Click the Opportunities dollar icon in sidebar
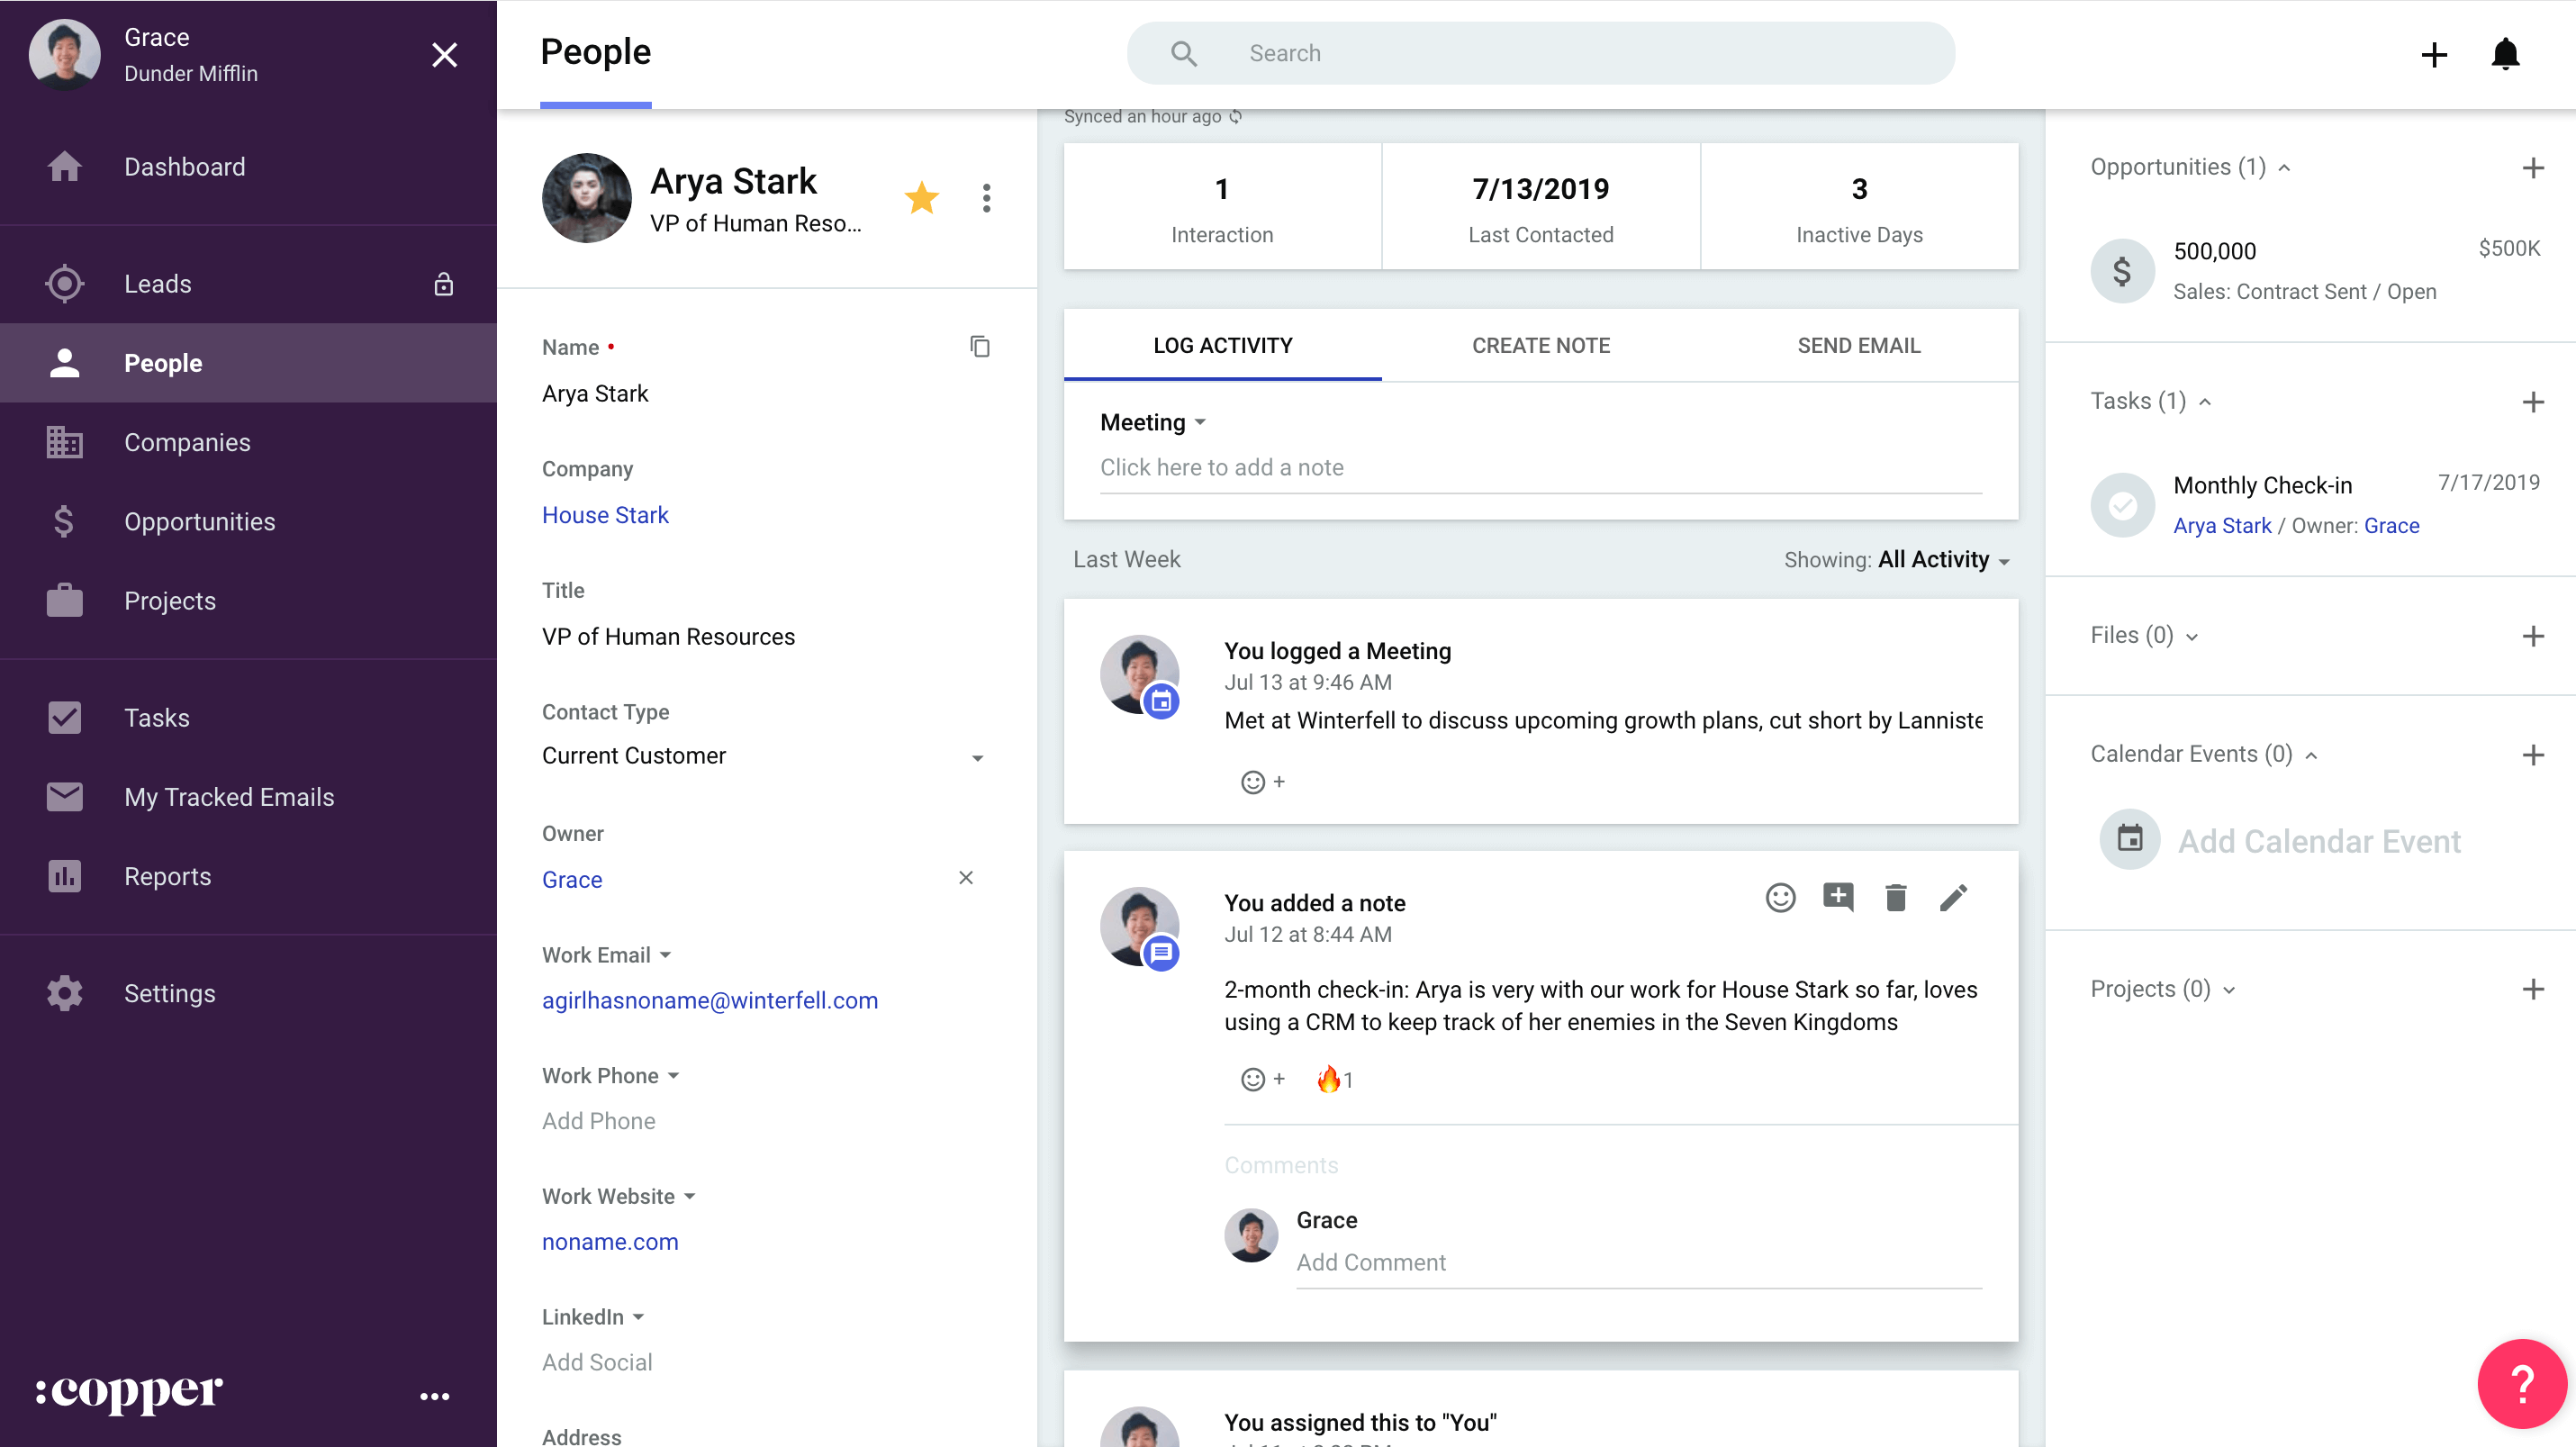The image size is (2576, 1447). click(64, 521)
